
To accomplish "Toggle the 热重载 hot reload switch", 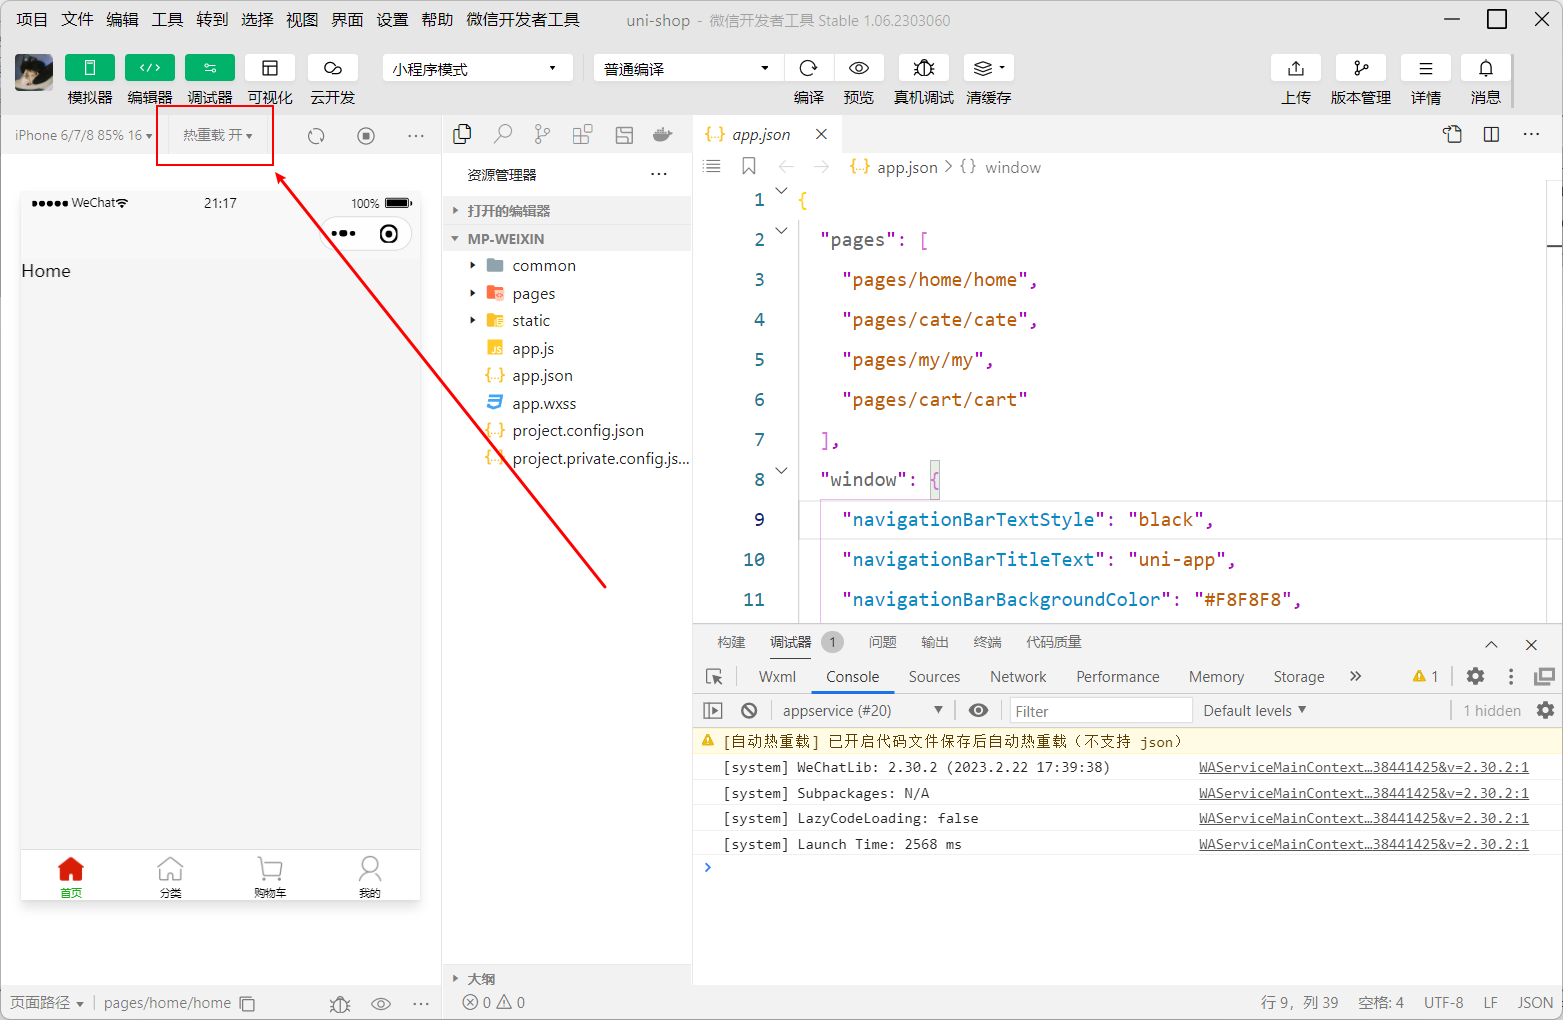I will pos(213,135).
